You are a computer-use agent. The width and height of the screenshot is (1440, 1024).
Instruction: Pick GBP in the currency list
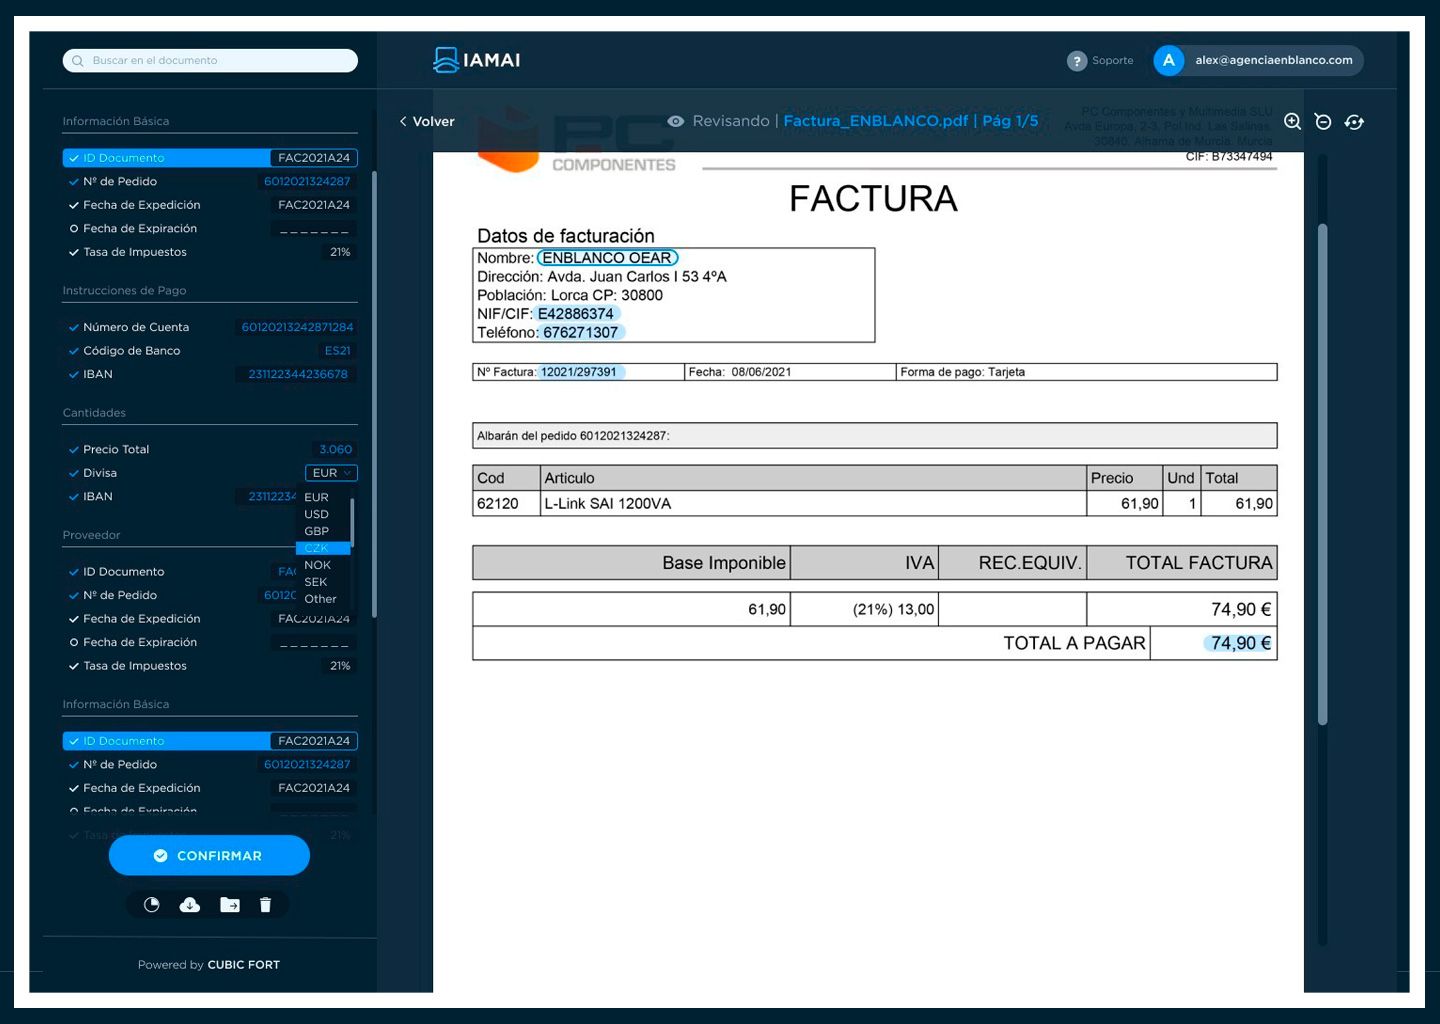(317, 531)
